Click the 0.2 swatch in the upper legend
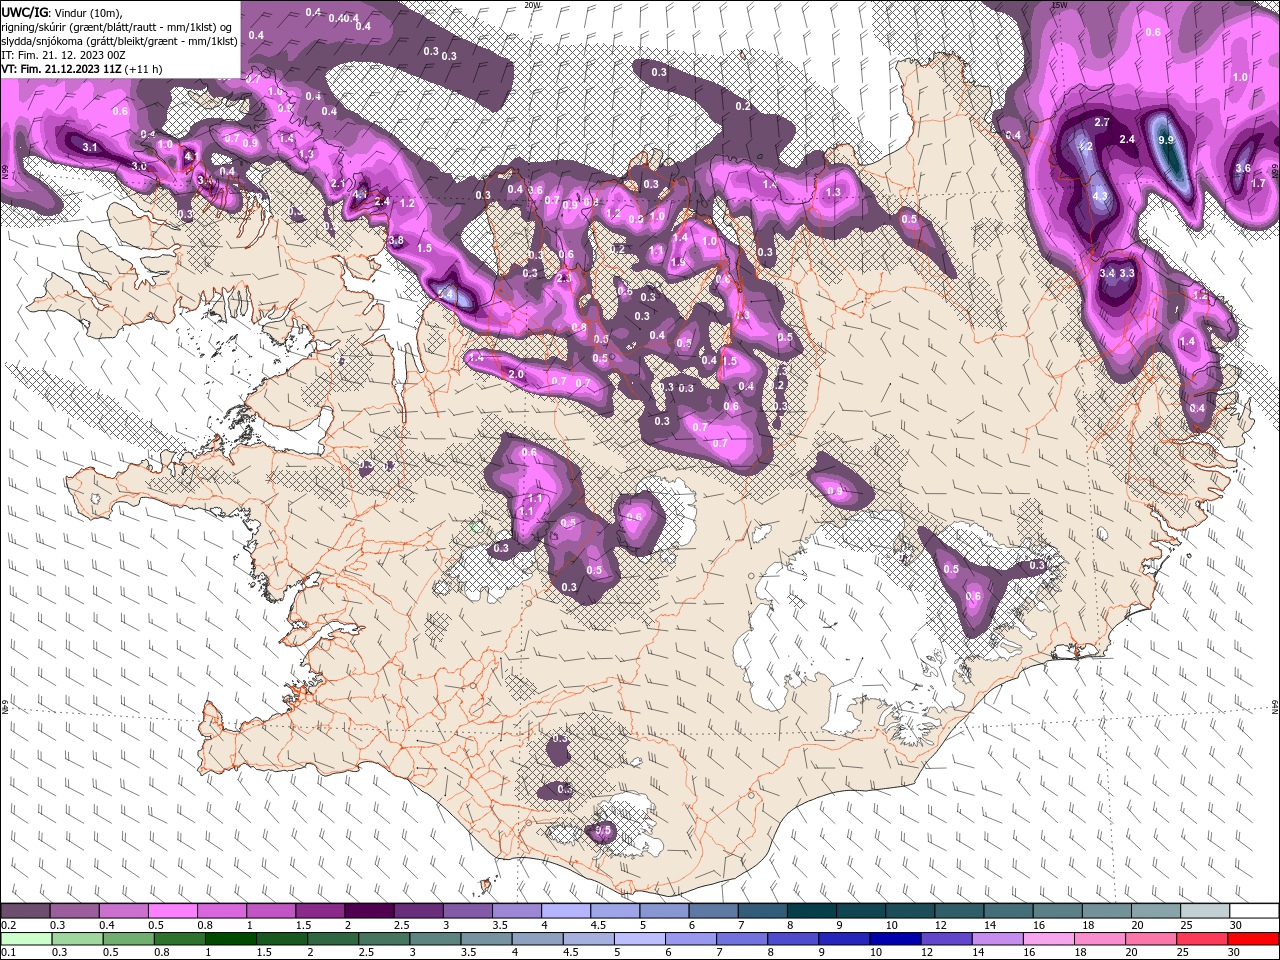The width and height of the screenshot is (1280, 960). 25,911
